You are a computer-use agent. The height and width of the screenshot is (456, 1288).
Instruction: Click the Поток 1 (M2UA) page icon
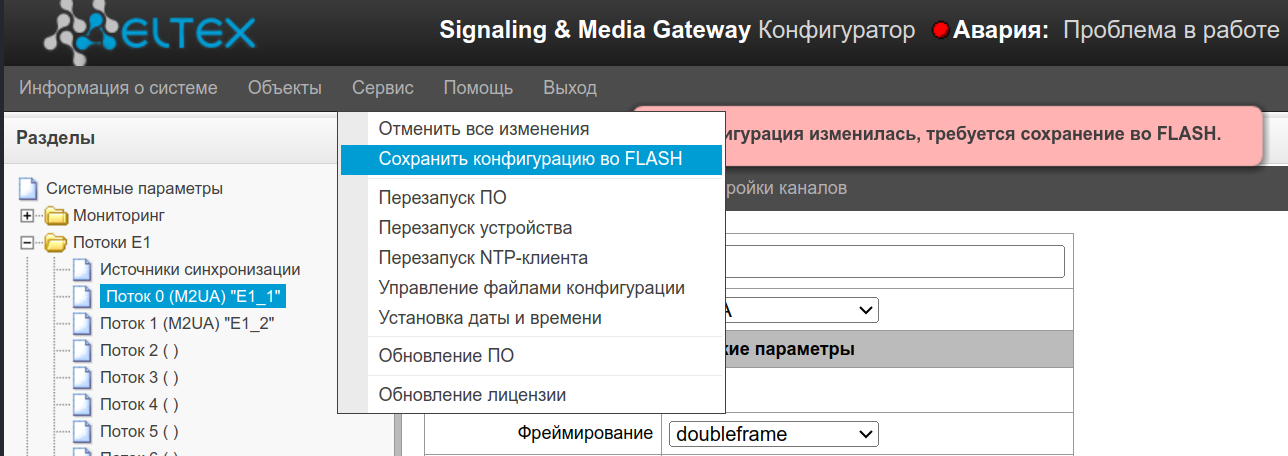point(82,323)
